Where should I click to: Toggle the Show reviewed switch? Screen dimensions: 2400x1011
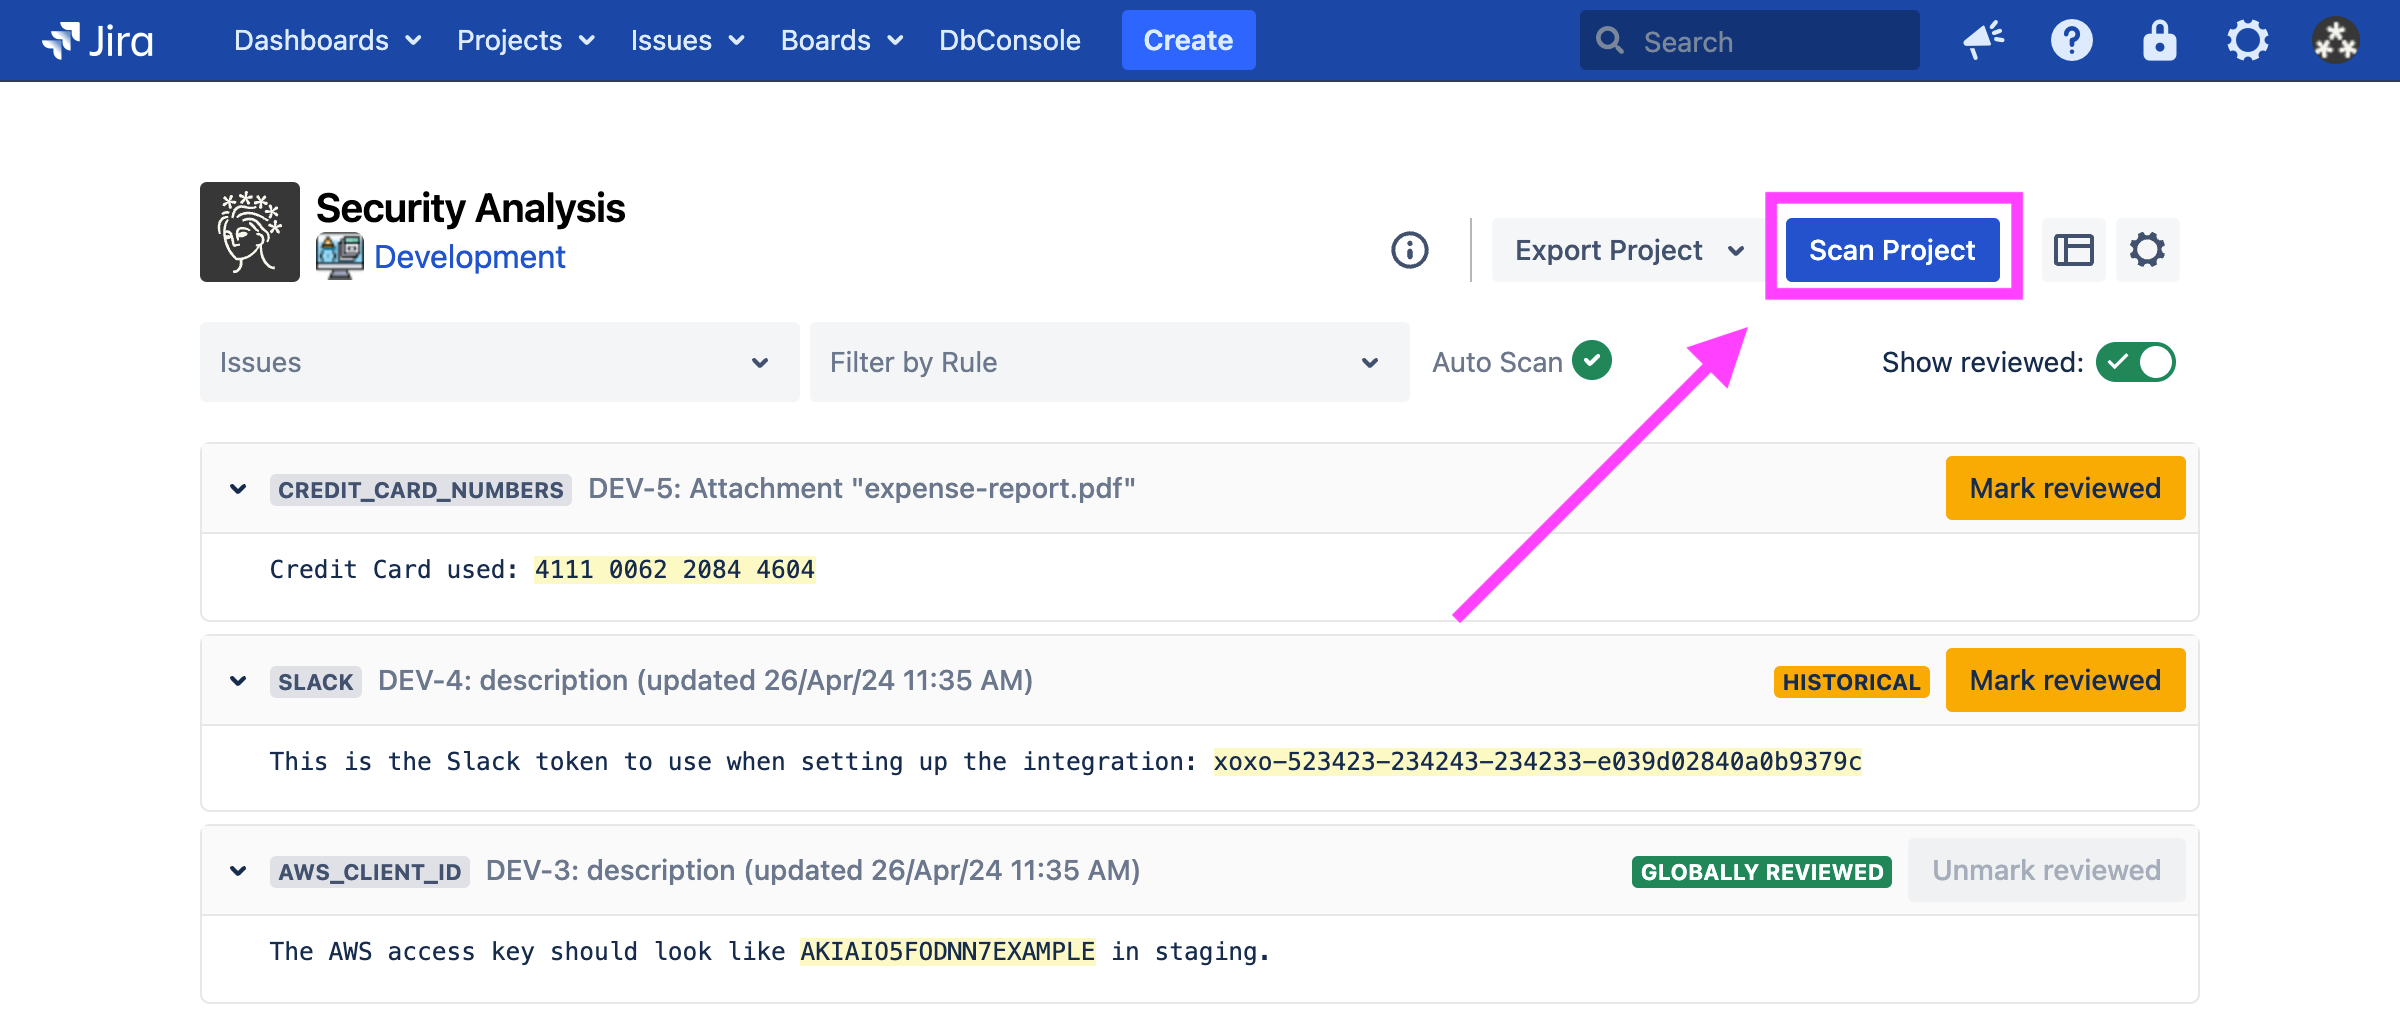(2135, 362)
